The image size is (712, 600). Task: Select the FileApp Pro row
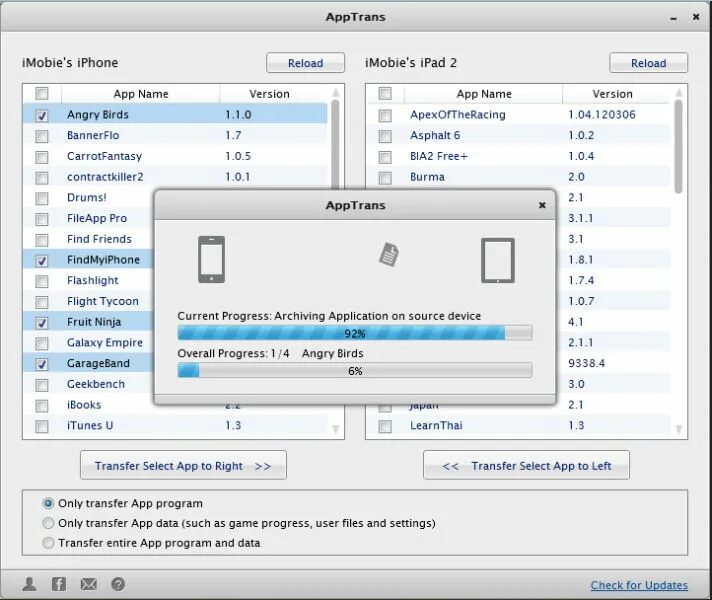[89, 218]
